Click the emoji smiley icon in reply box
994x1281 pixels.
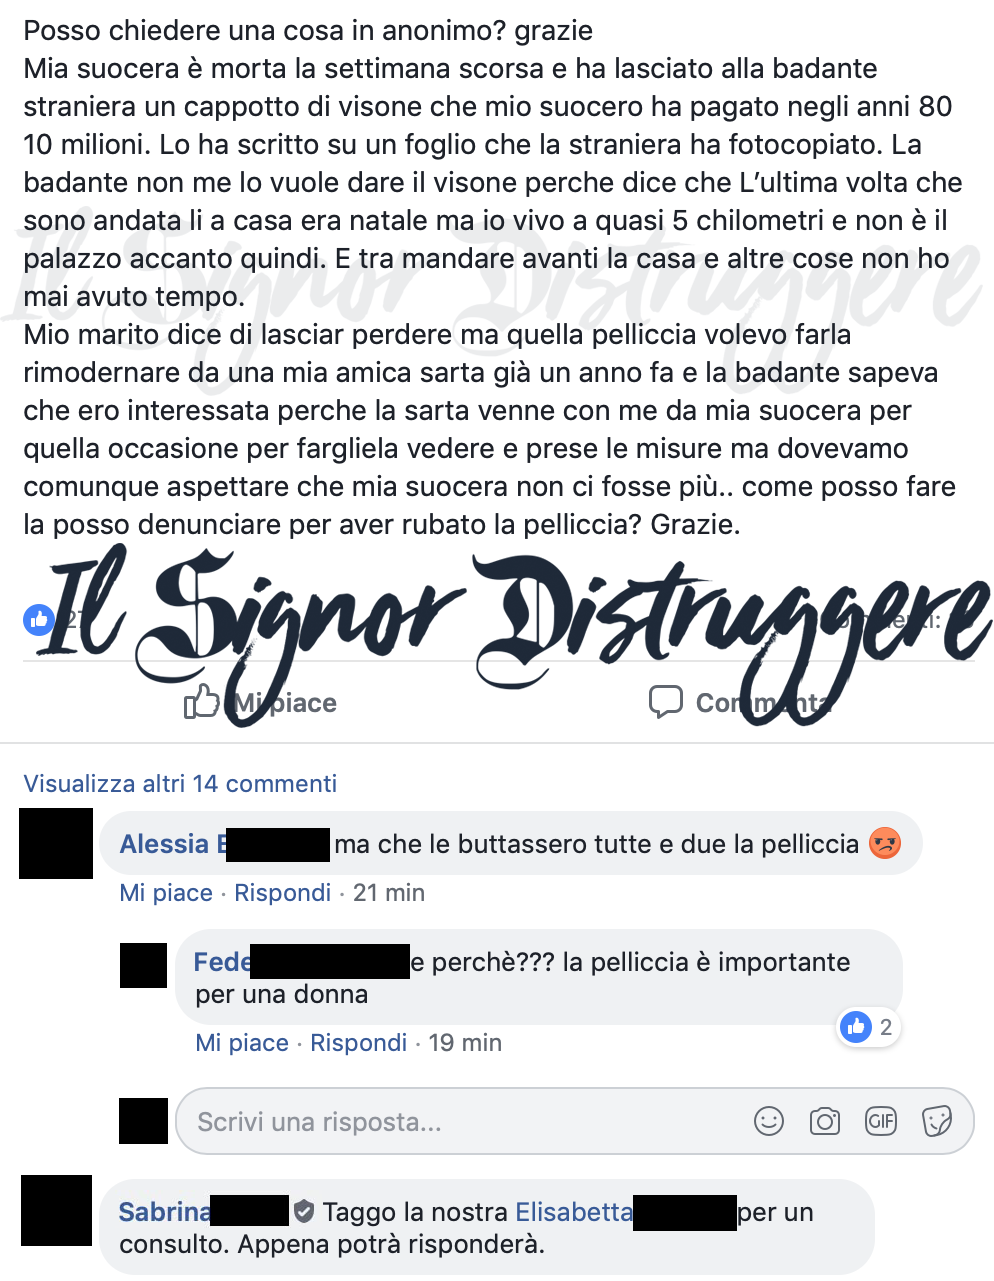[769, 1121]
